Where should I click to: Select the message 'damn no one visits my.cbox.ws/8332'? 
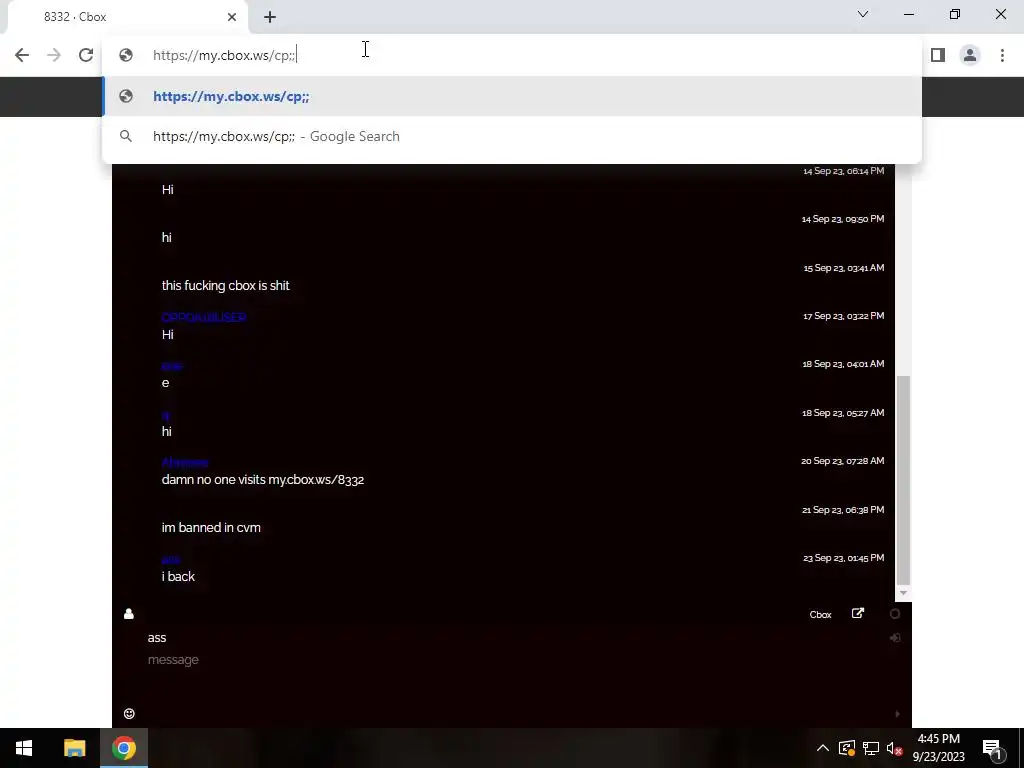coord(263,479)
